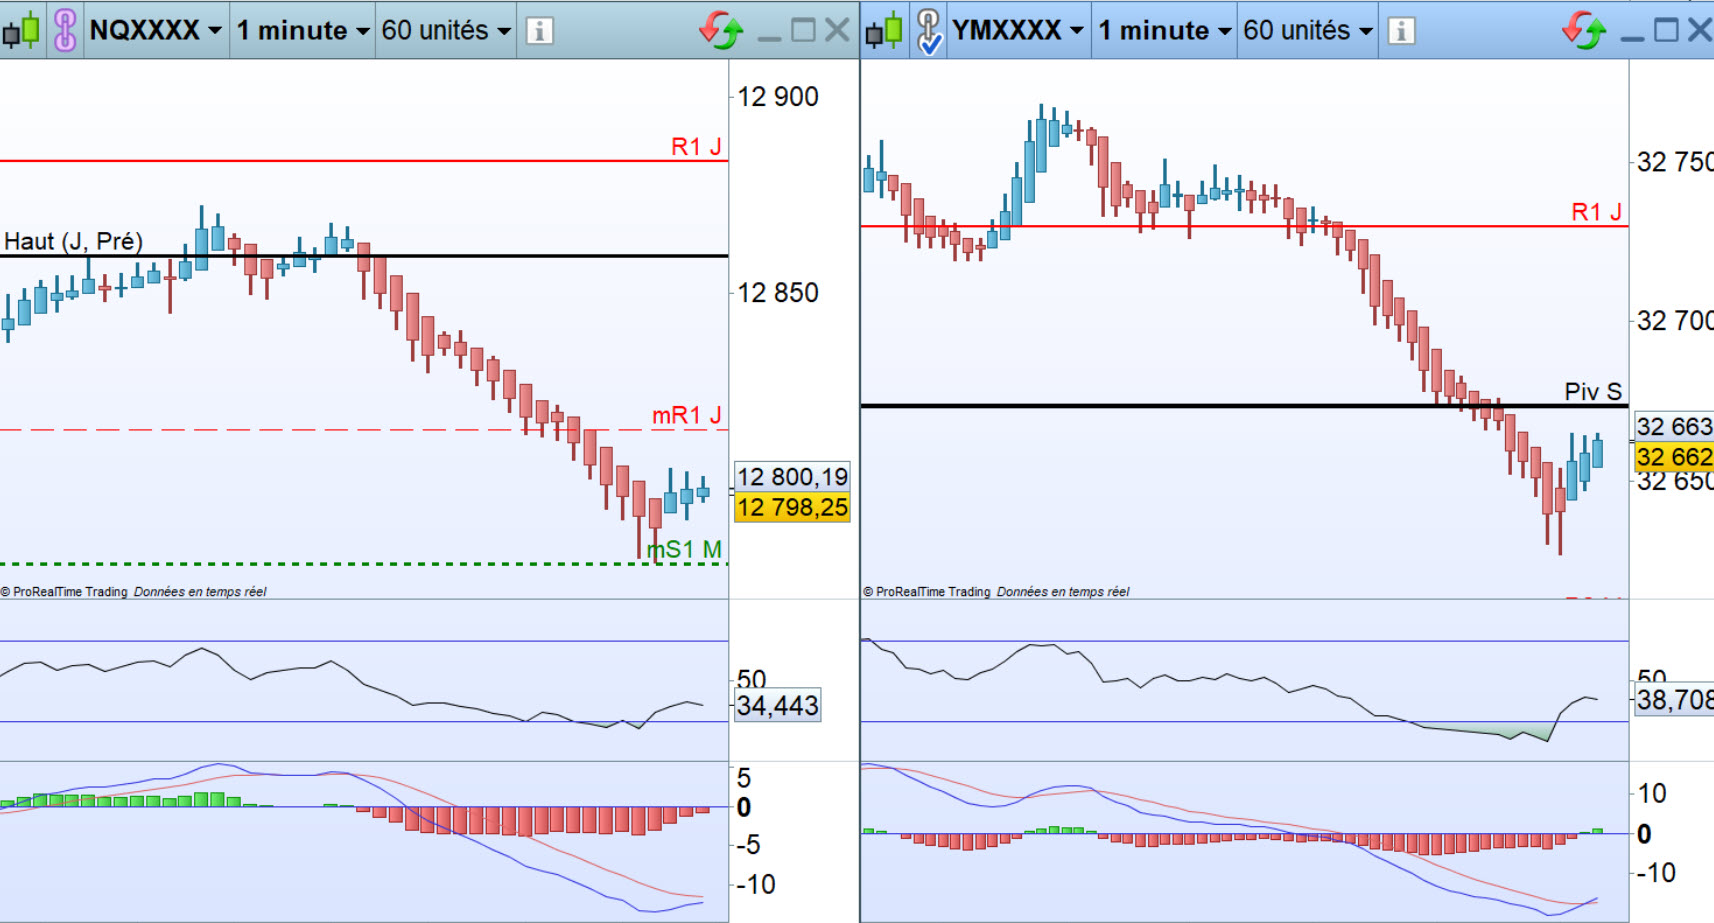Click the mR1 J pivot label
This screenshot has width=1714, height=923.
click(687, 415)
